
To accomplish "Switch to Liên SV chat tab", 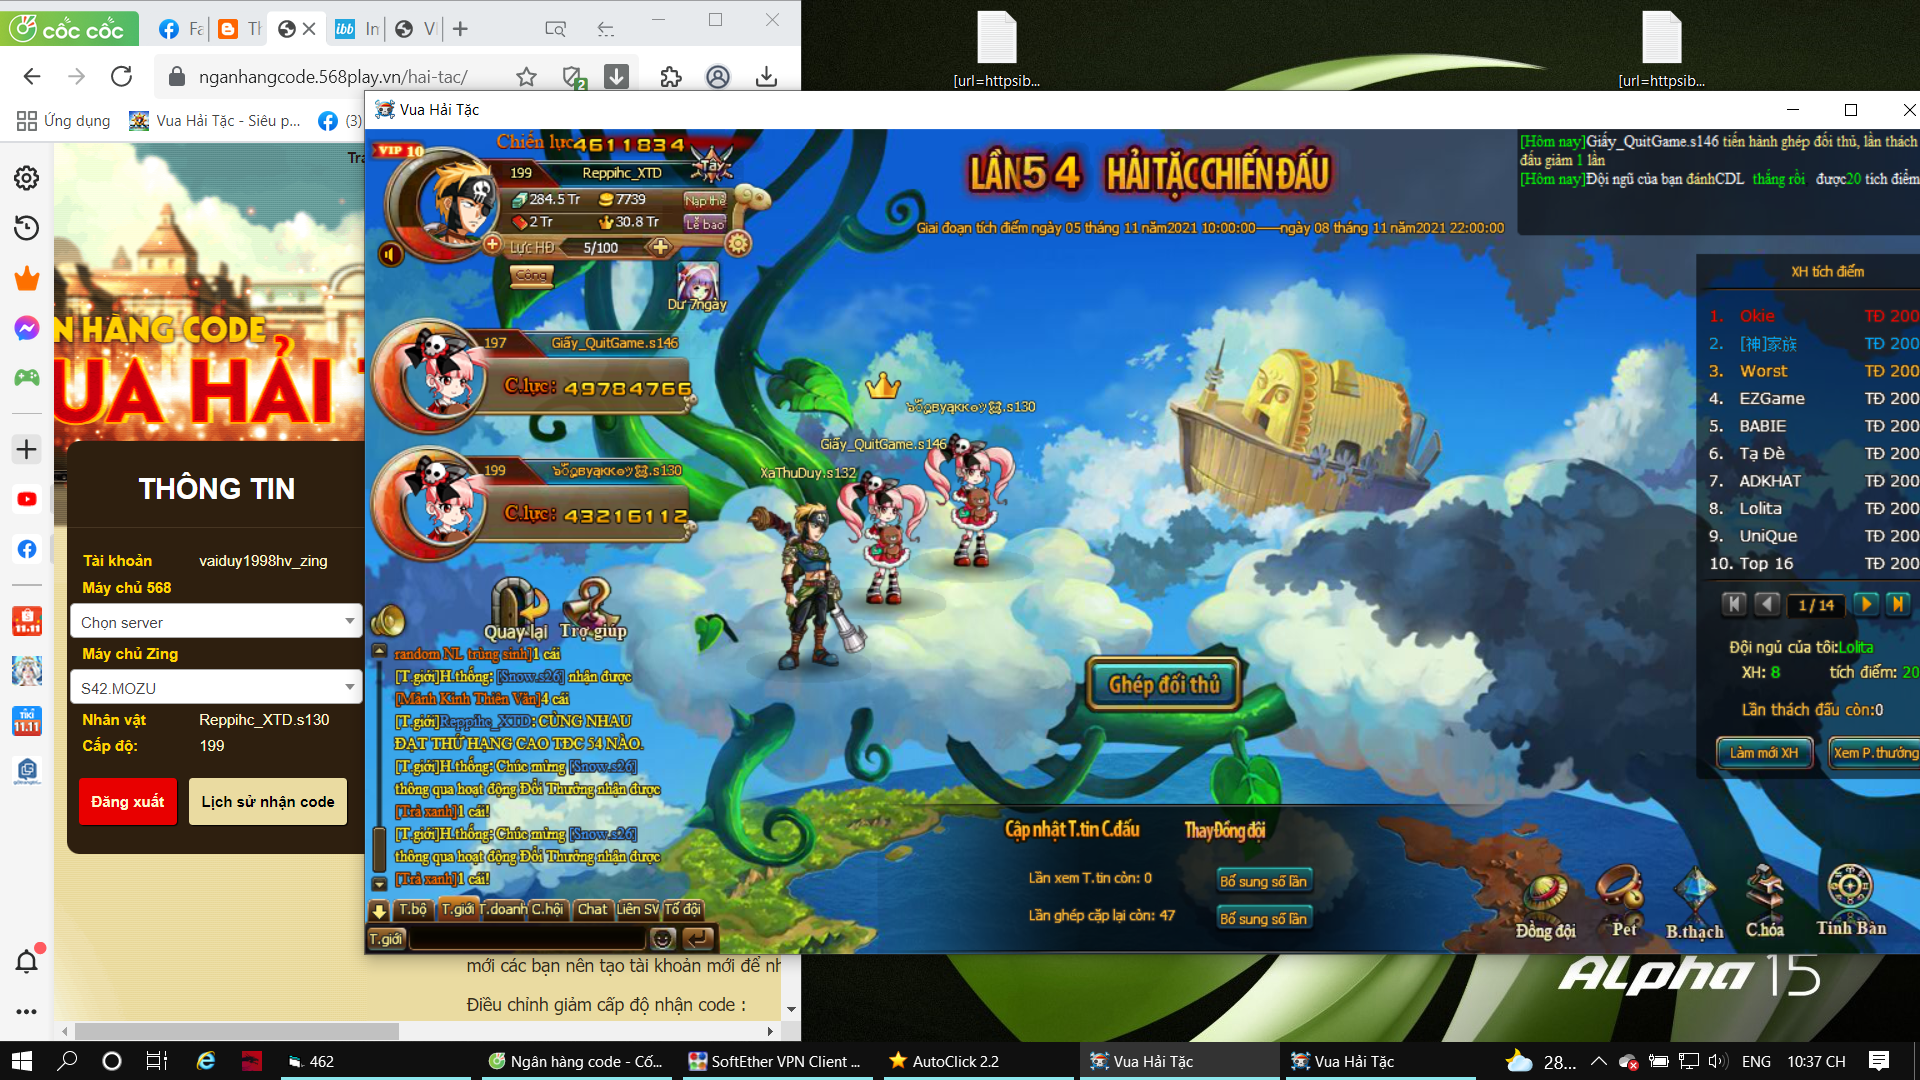I will 638,909.
